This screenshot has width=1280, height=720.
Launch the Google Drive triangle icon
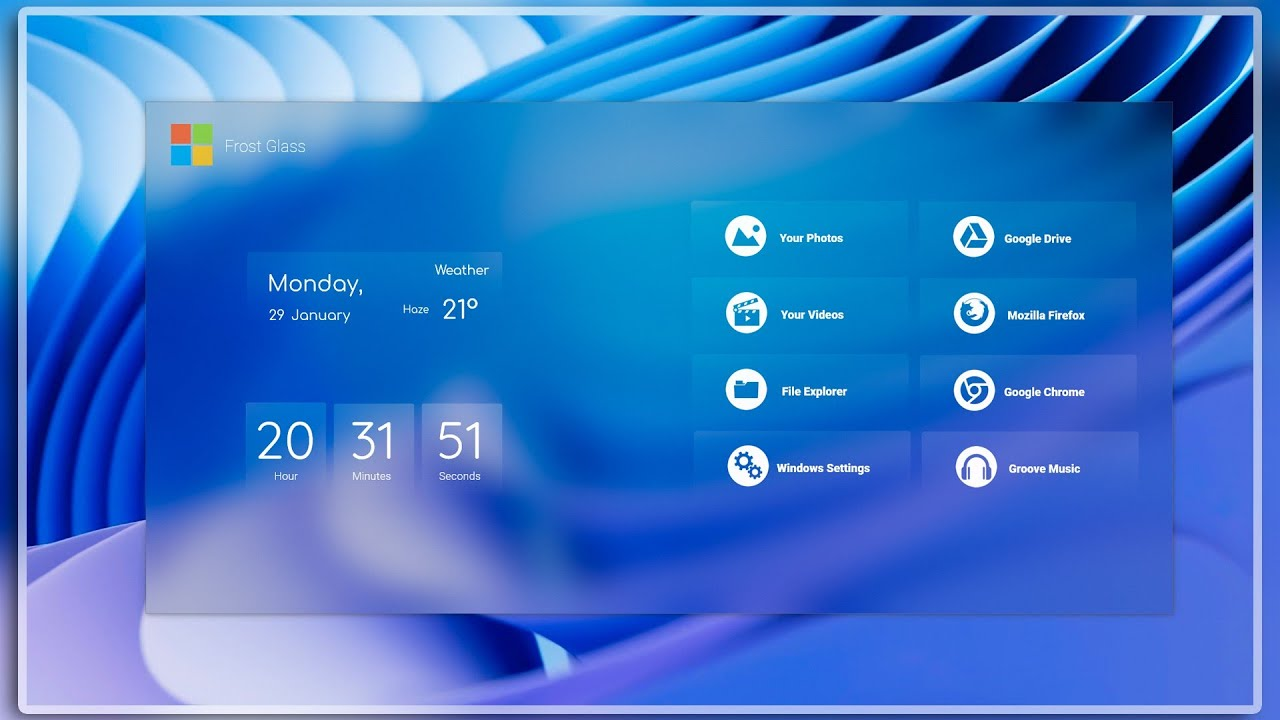click(x=973, y=238)
